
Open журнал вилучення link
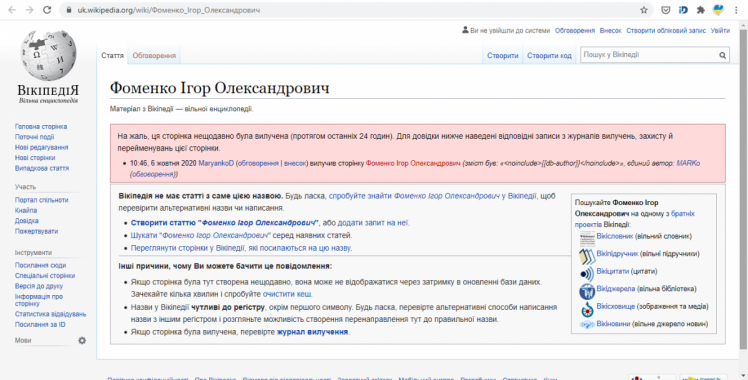312,332
